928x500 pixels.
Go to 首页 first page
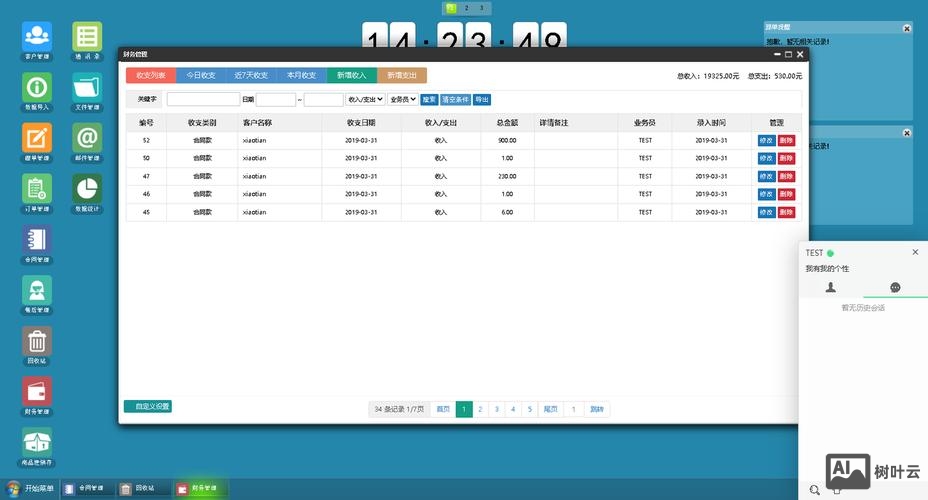[443, 409]
